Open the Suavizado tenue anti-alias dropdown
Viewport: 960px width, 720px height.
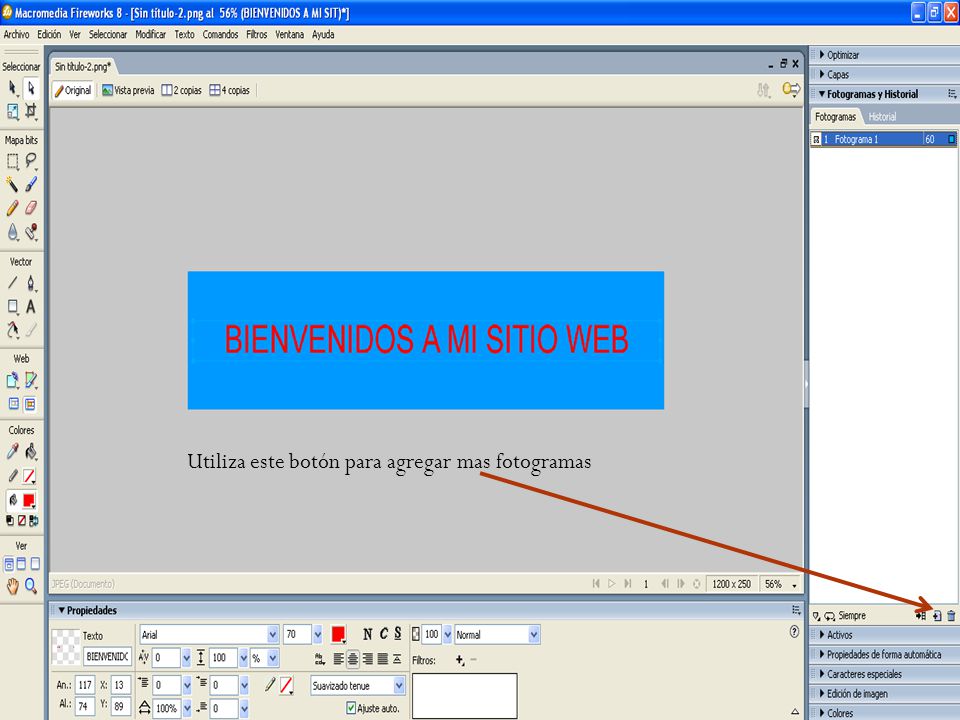399,686
